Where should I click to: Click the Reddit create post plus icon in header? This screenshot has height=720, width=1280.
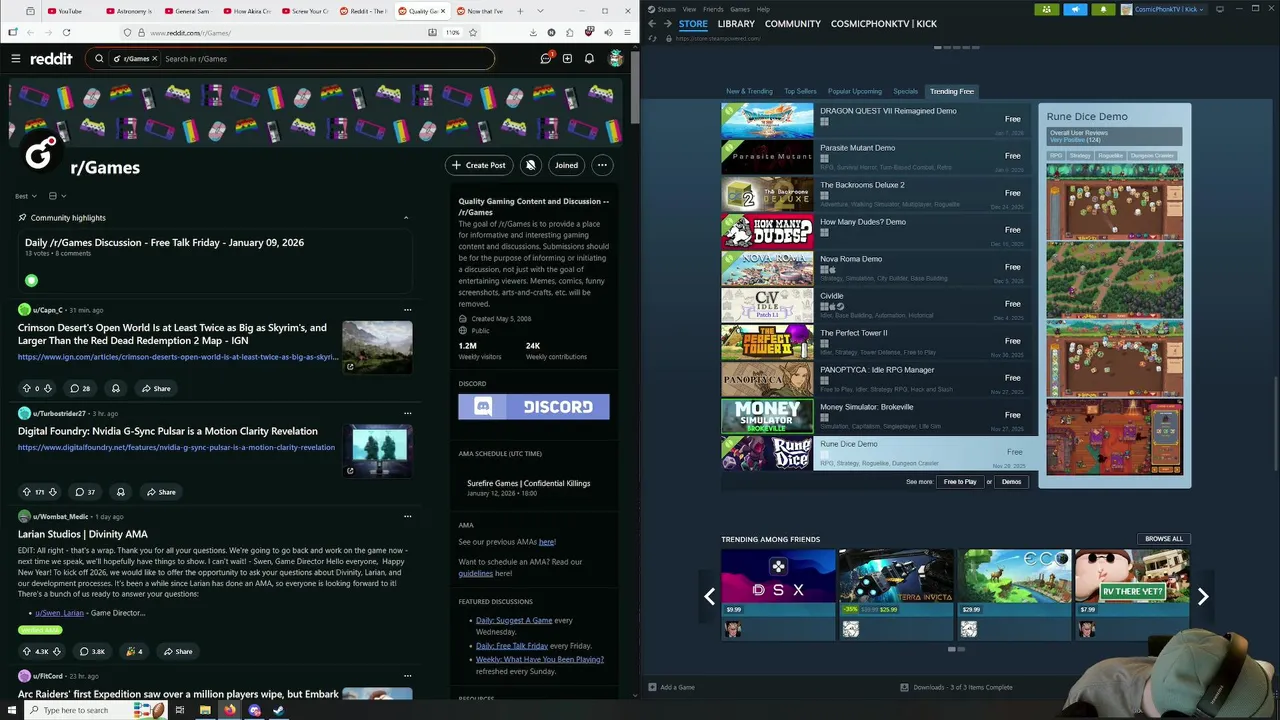click(x=567, y=59)
